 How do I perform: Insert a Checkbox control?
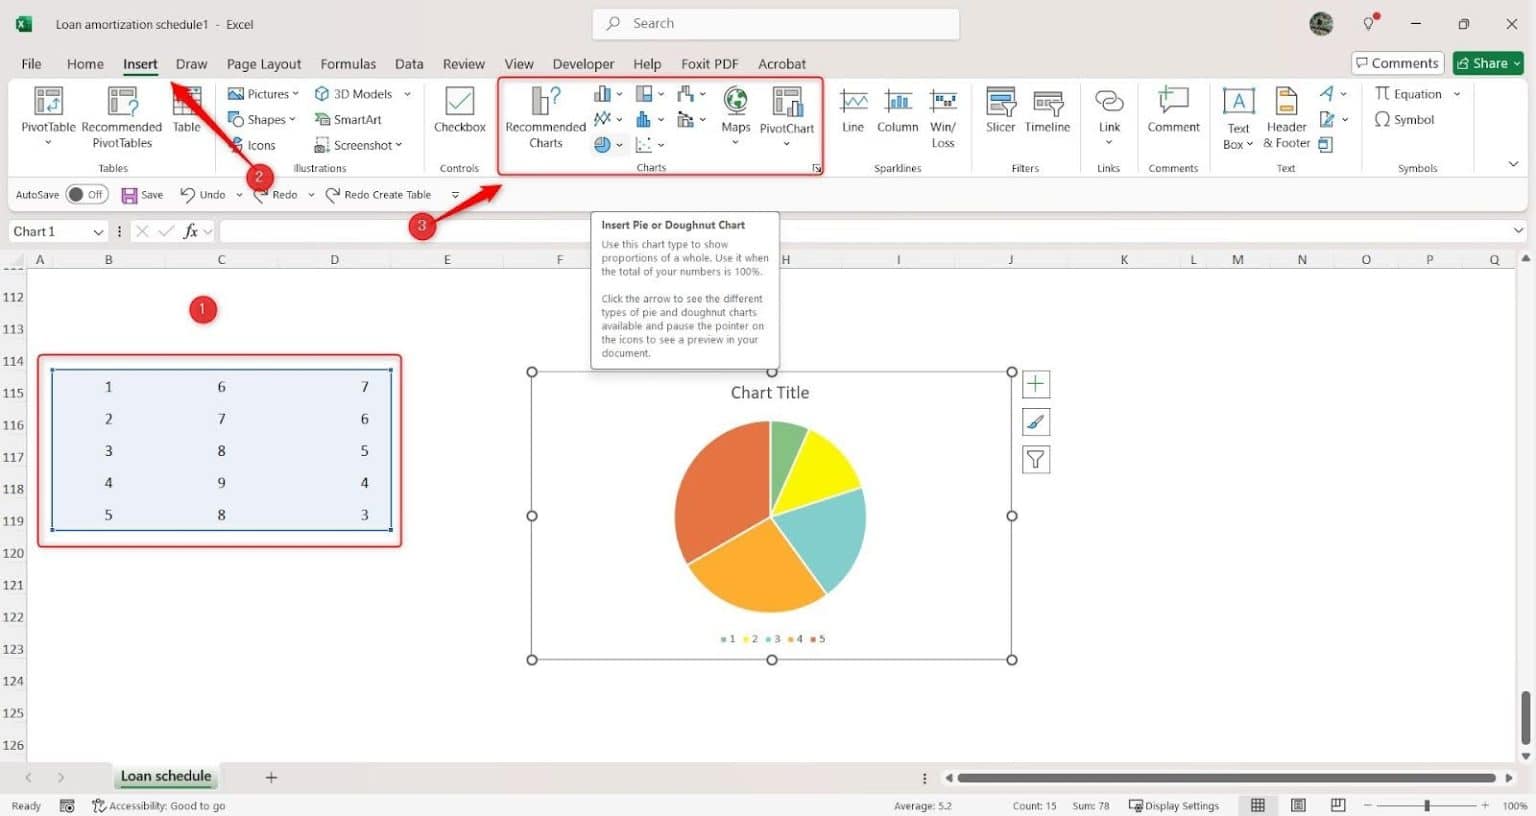(459, 112)
